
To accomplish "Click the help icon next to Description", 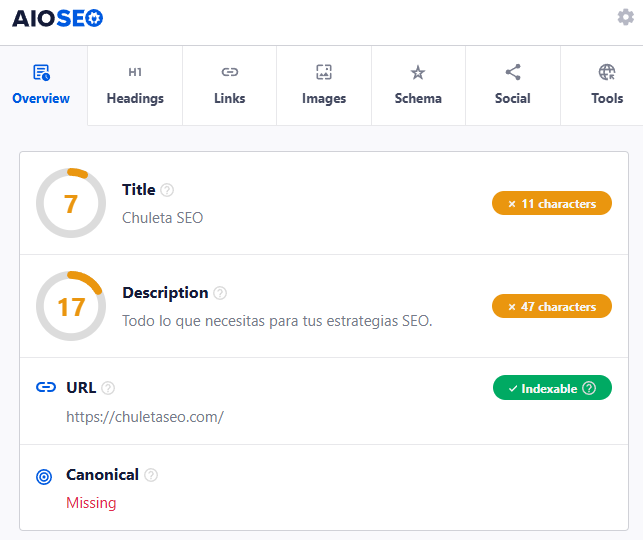I will (x=220, y=293).
